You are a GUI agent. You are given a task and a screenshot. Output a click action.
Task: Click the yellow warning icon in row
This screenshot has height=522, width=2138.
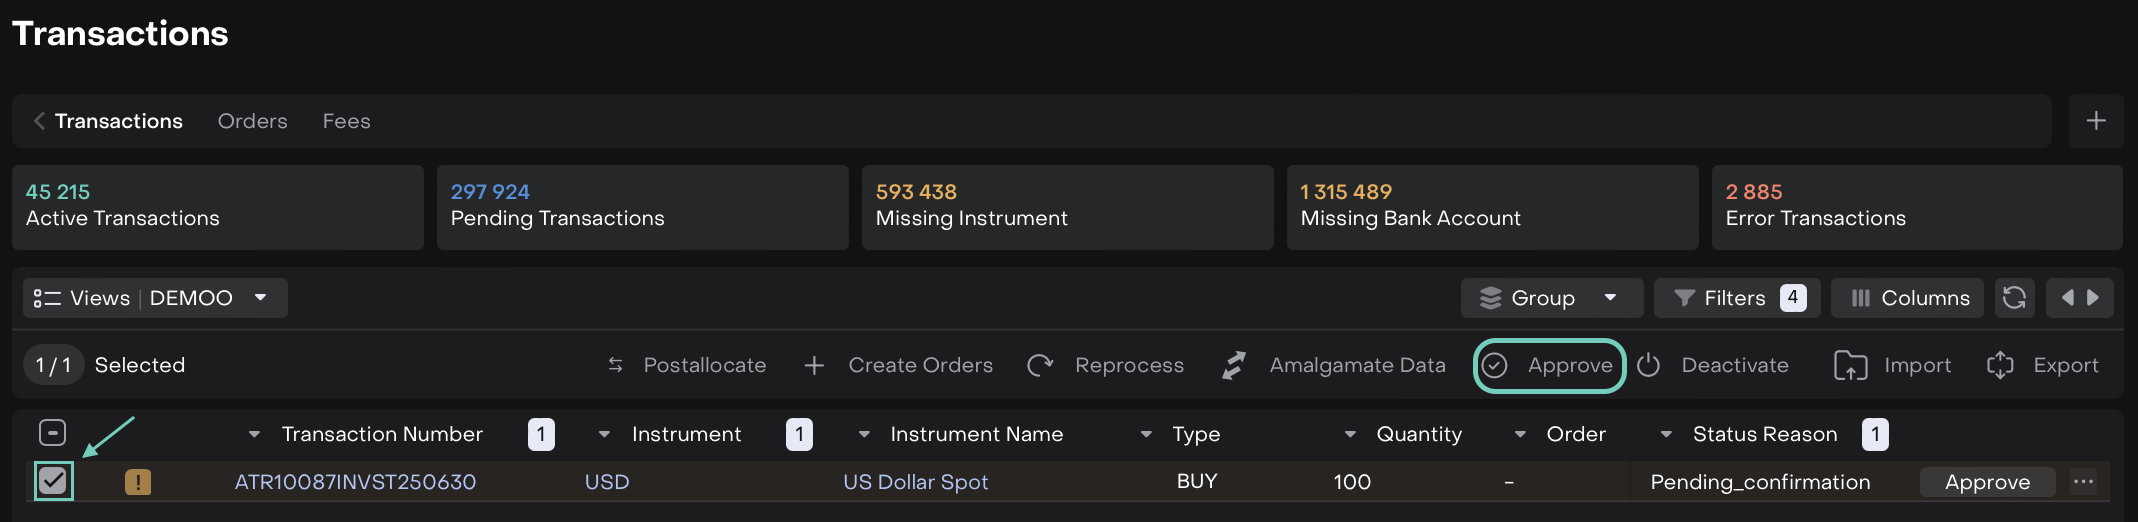click(x=138, y=483)
